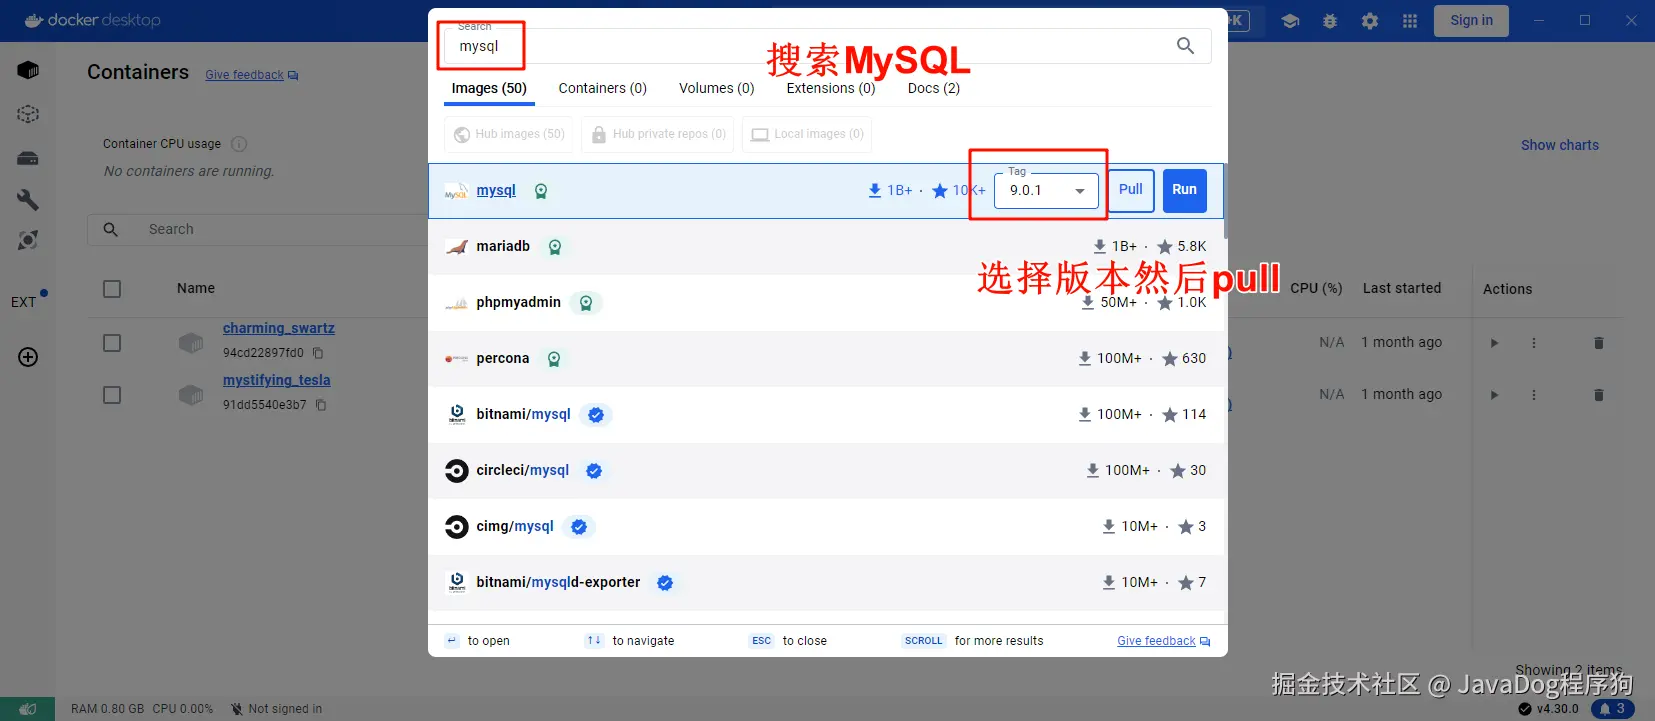Viewport: 1655px width, 721px height.
Task: Open mystifying_tesla container link
Action: pos(277,380)
